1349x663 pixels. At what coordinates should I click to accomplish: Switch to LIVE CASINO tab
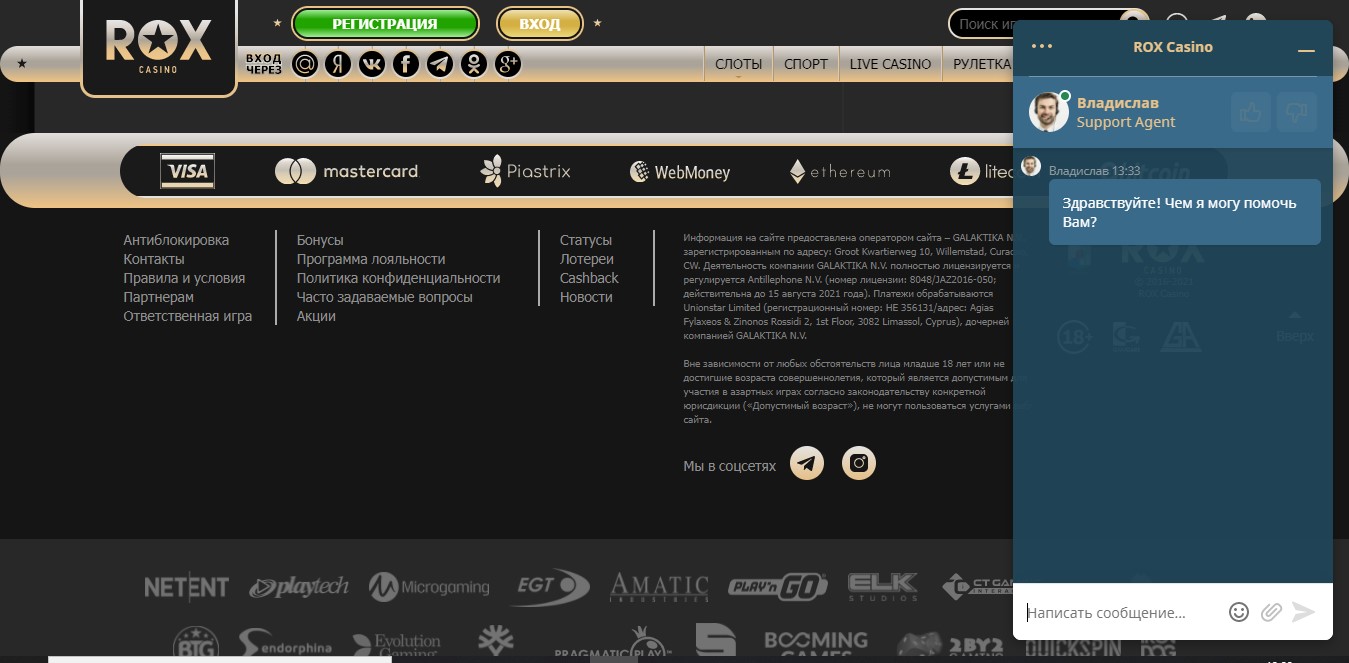890,64
